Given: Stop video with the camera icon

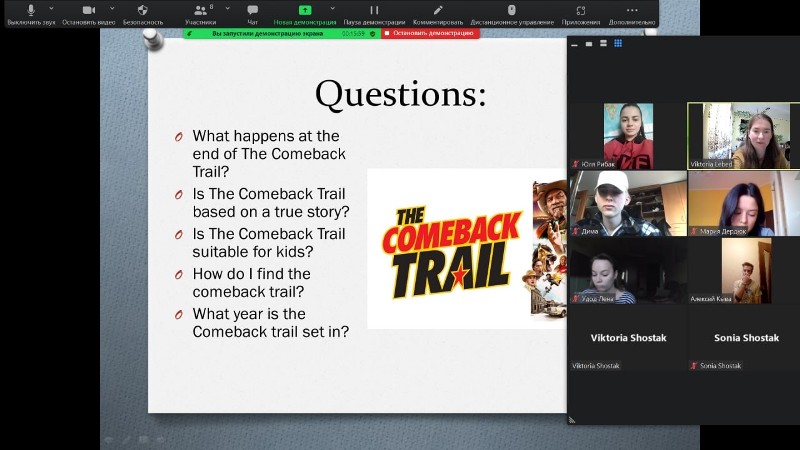Looking at the screenshot, I should [x=88, y=14].
